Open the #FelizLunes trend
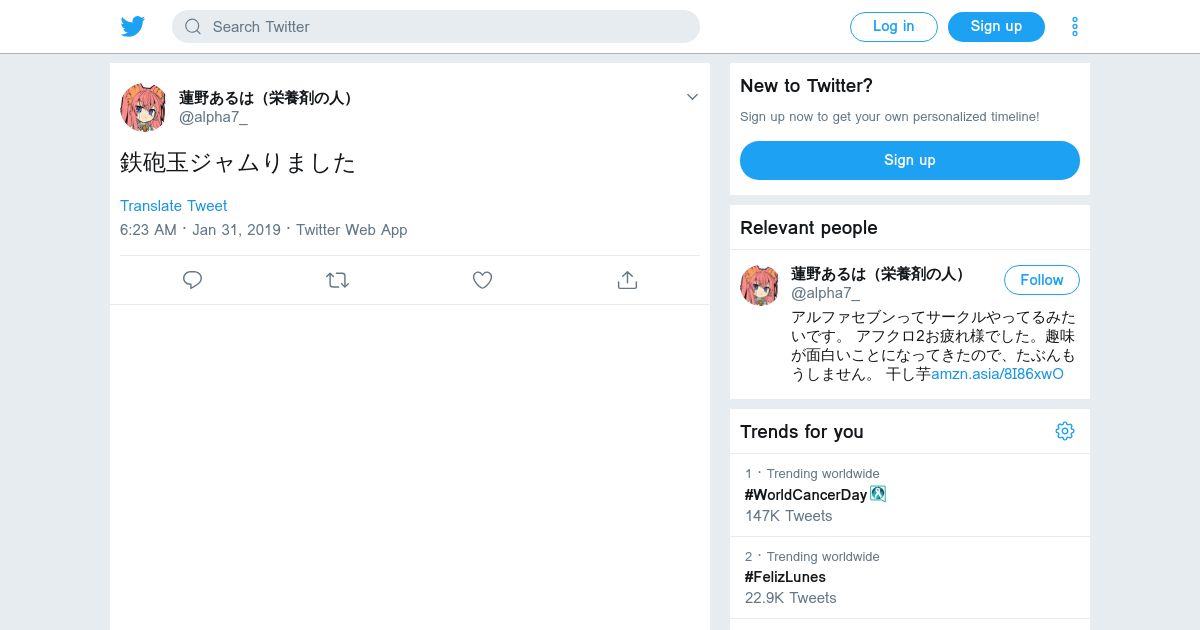 point(785,577)
